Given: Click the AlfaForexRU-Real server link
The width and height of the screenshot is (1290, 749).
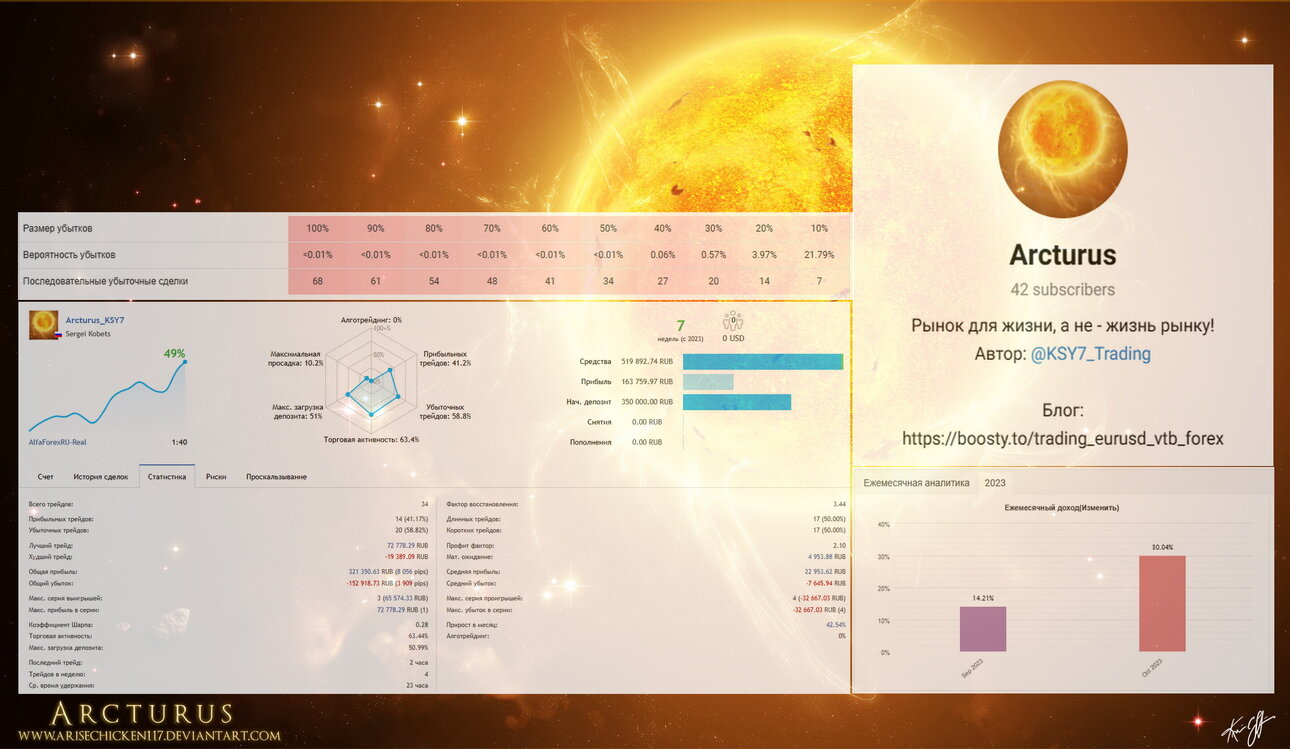Looking at the screenshot, I should tap(58, 441).
